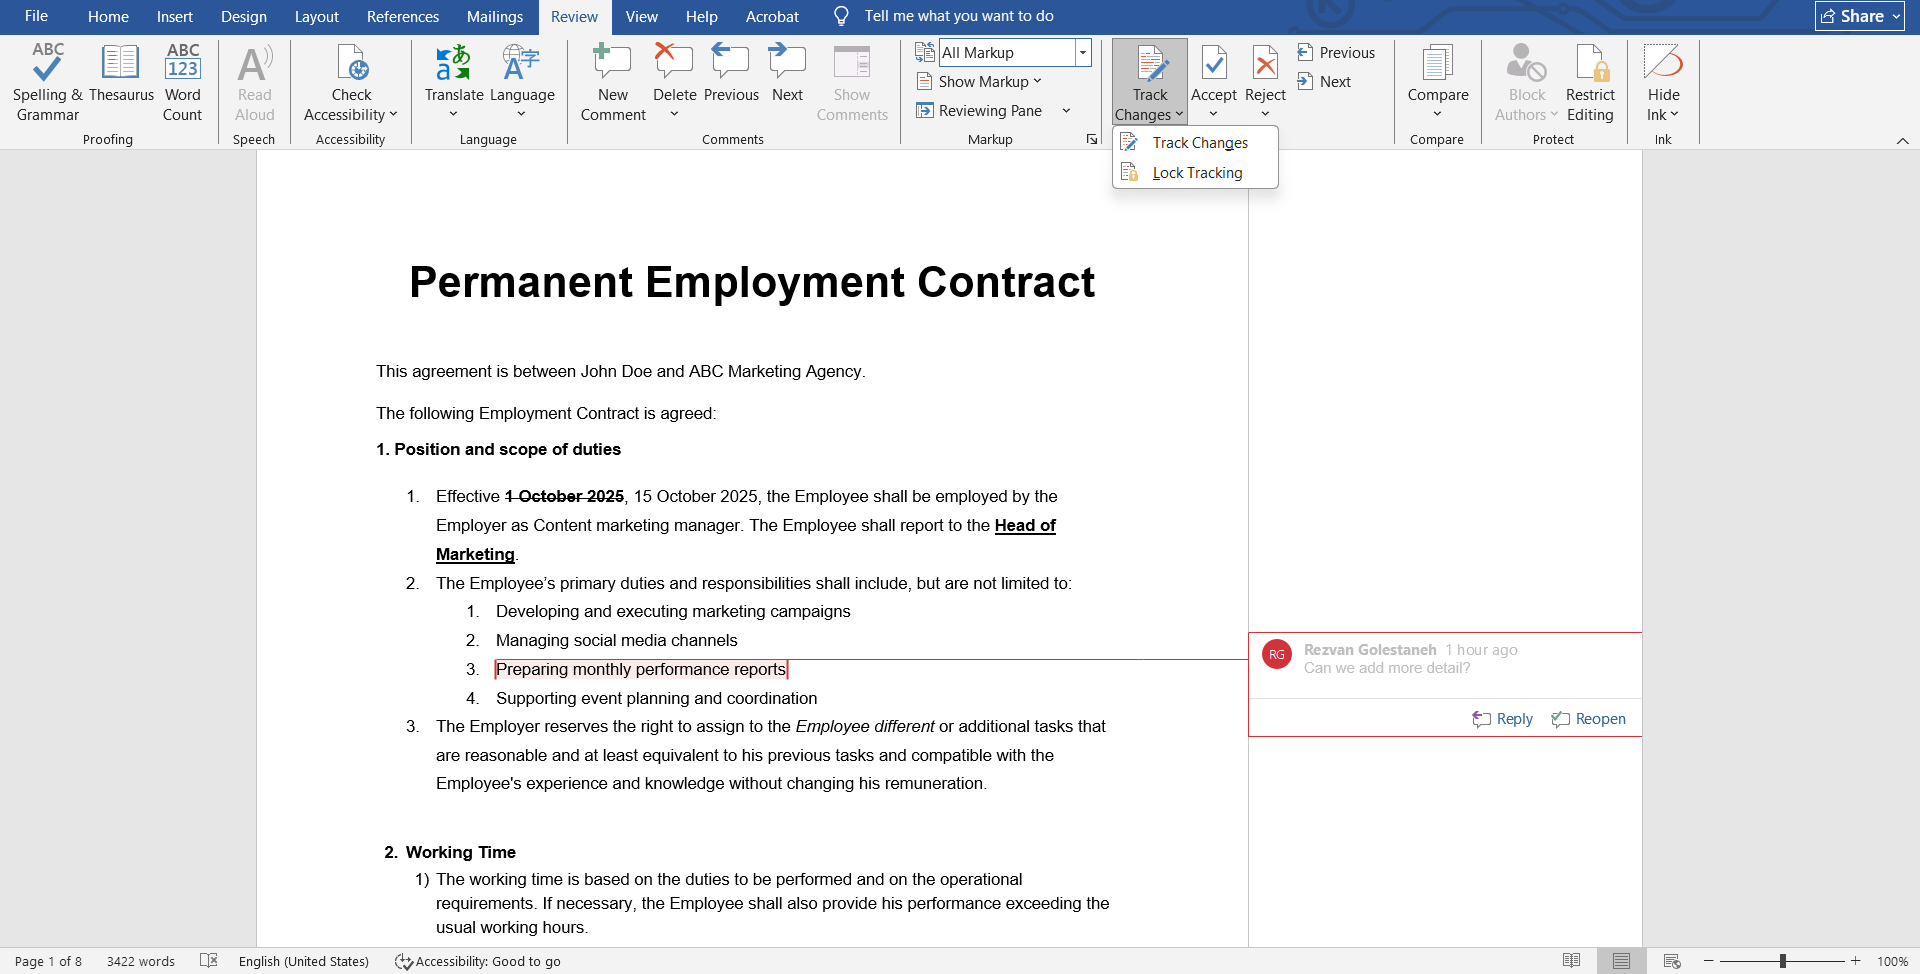Jump to Previous tracked change
The width and height of the screenshot is (1920, 974).
click(x=1336, y=52)
